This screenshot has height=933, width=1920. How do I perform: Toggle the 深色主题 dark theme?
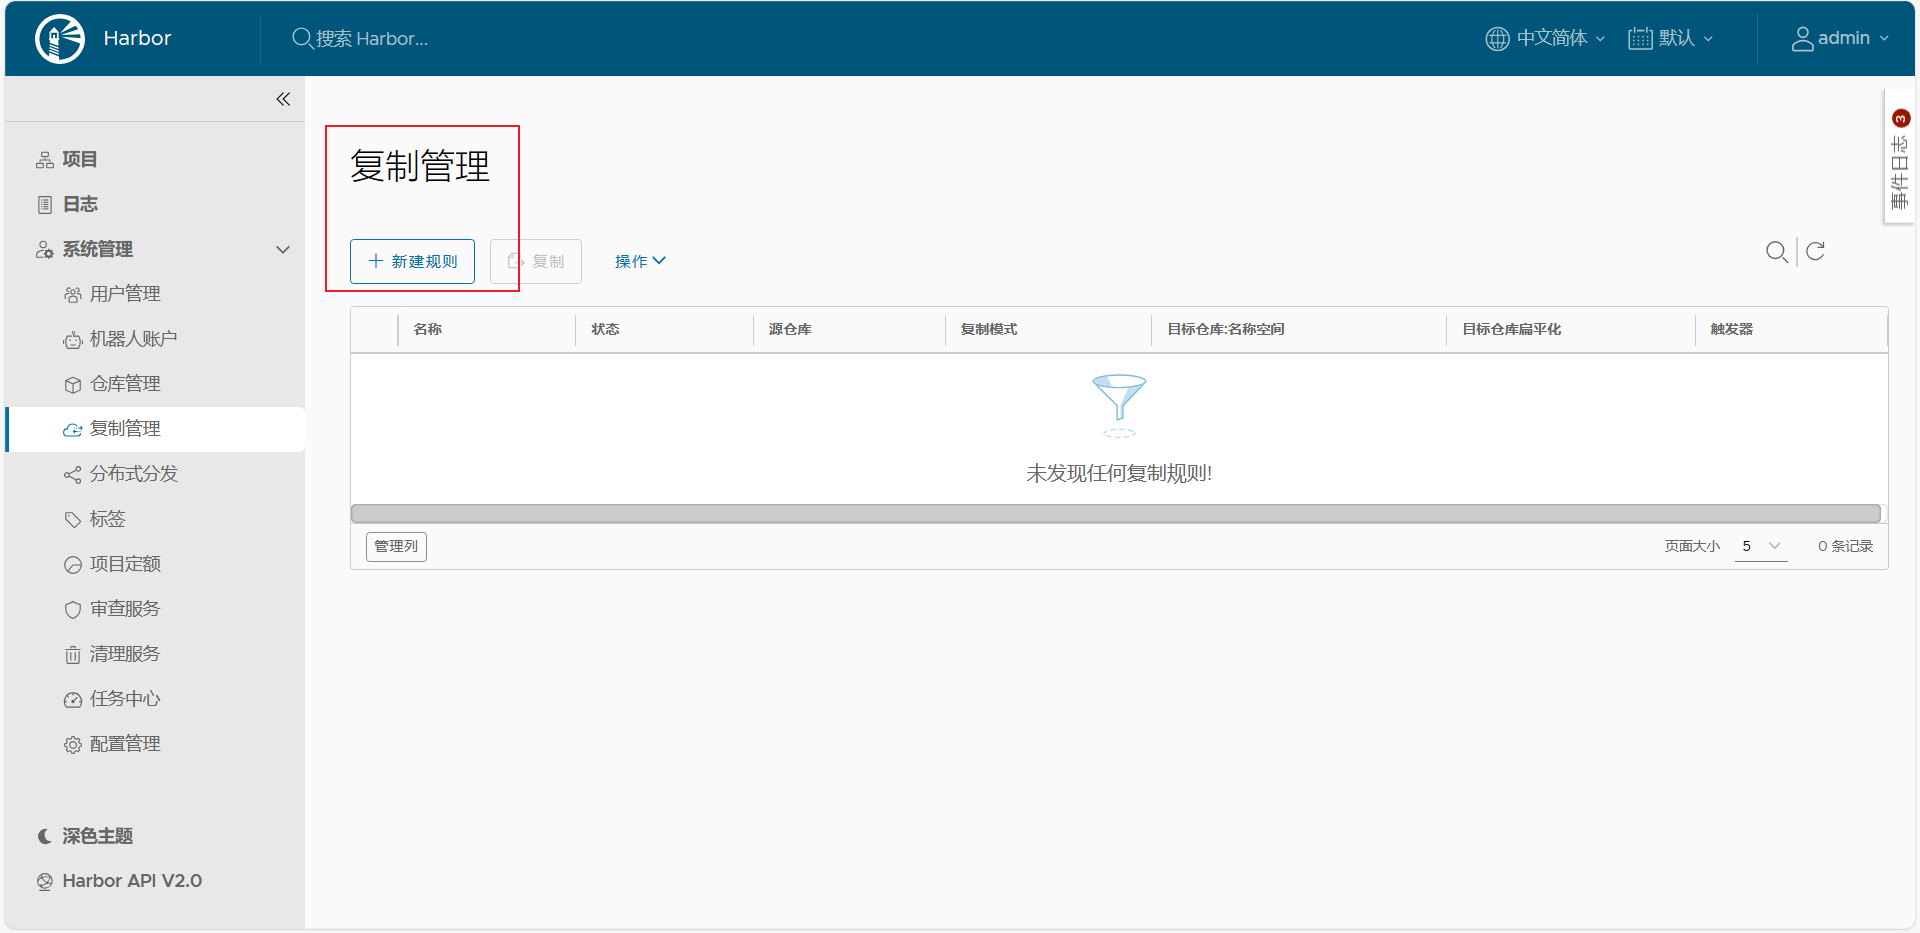(85, 836)
